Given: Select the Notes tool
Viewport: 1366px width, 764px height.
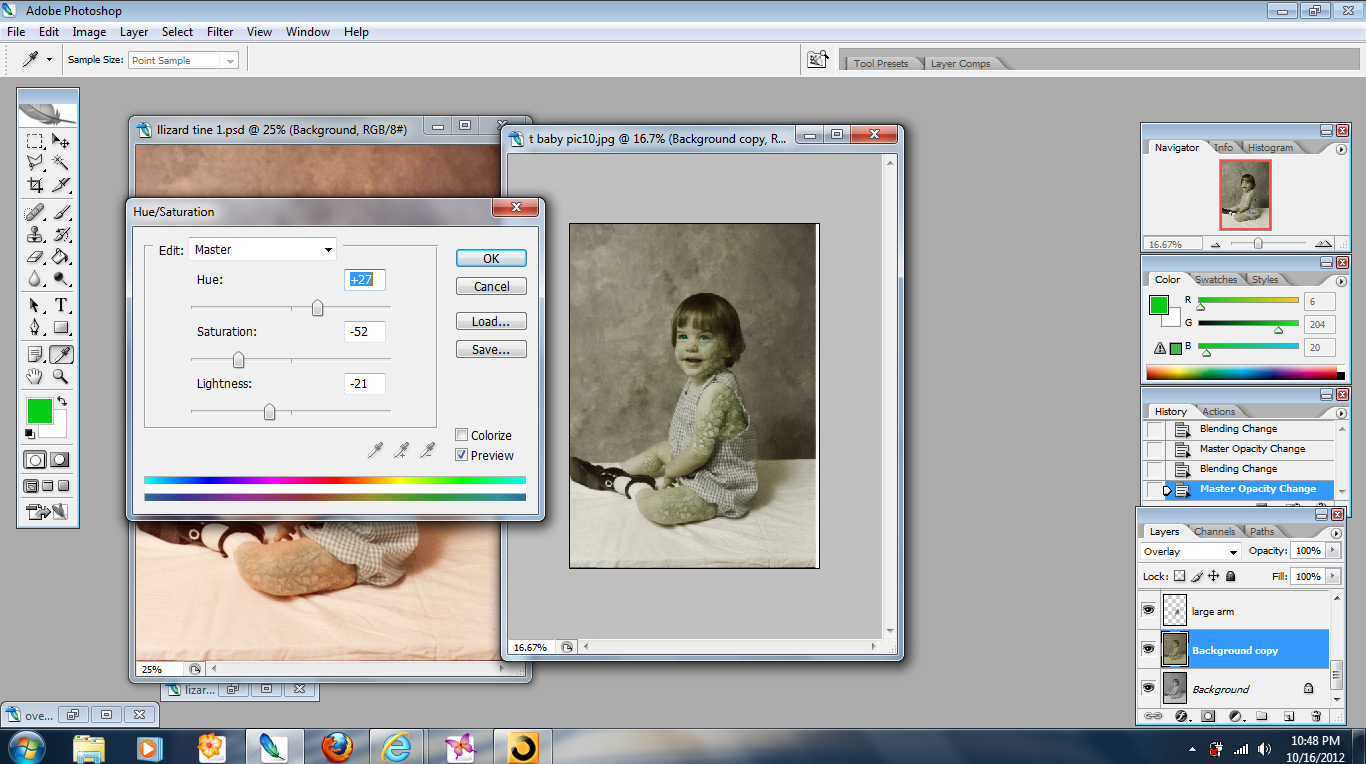Looking at the screenshot, I should click(x=35, y=354).
